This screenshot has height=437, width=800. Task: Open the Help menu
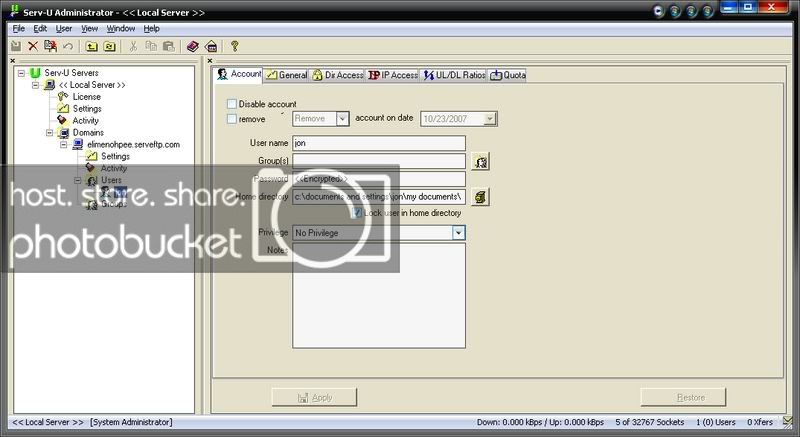pos(152,29)
